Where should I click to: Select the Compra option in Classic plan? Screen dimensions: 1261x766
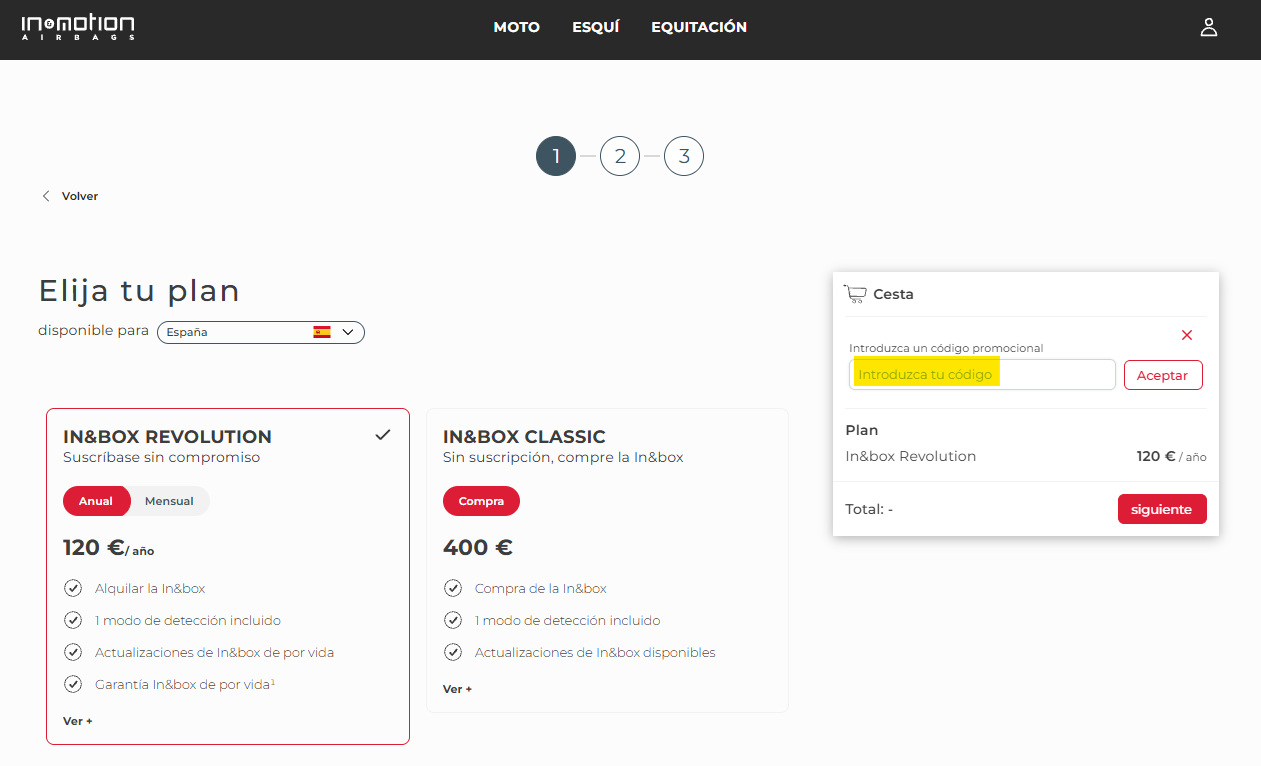tap(481, 501)
